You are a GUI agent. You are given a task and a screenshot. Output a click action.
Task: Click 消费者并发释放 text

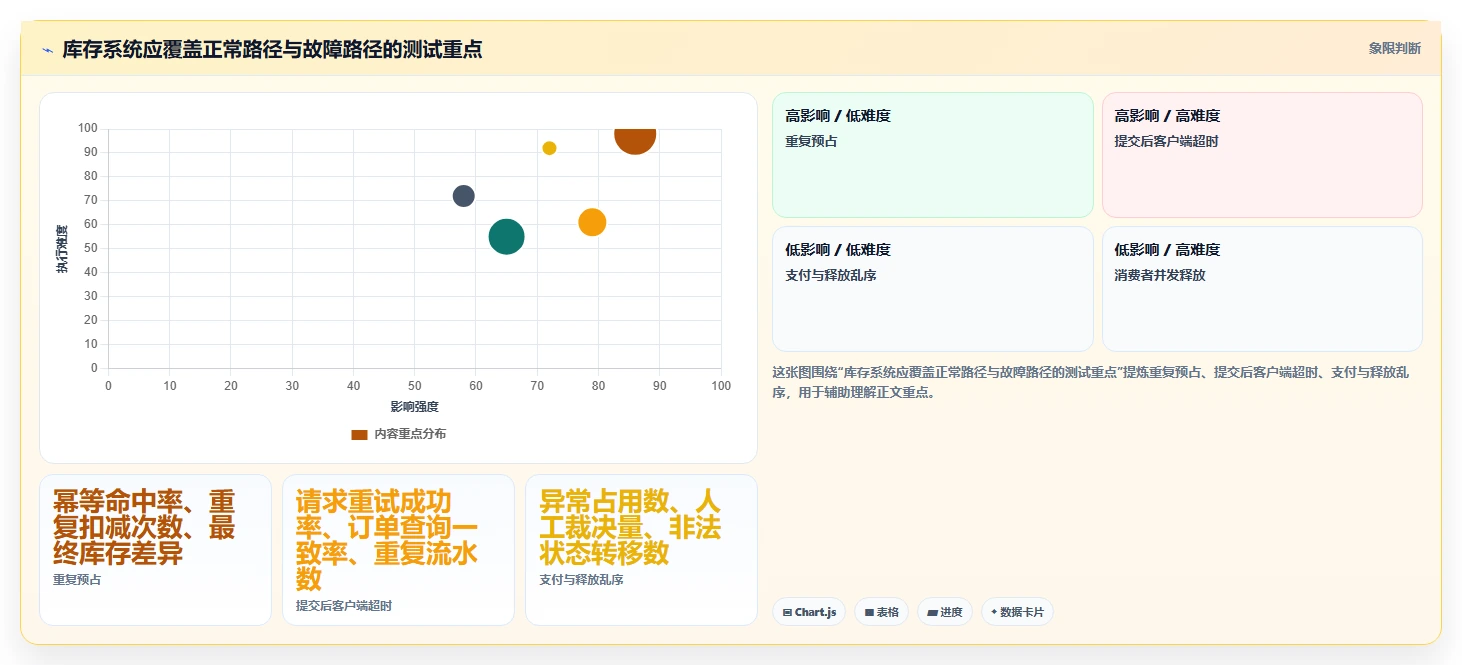point(1160,275)
